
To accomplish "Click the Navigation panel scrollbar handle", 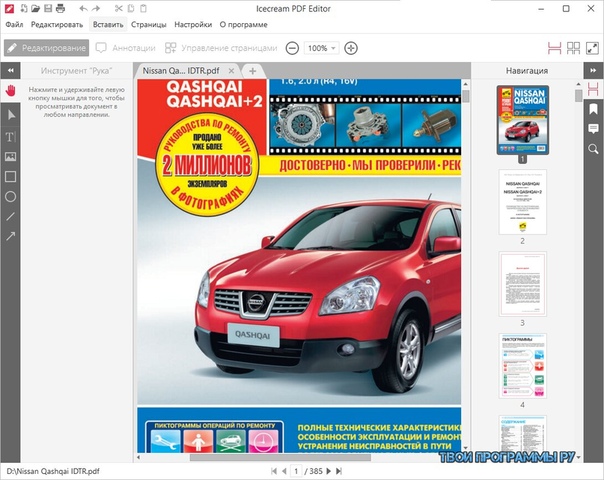I will [578, 96].
